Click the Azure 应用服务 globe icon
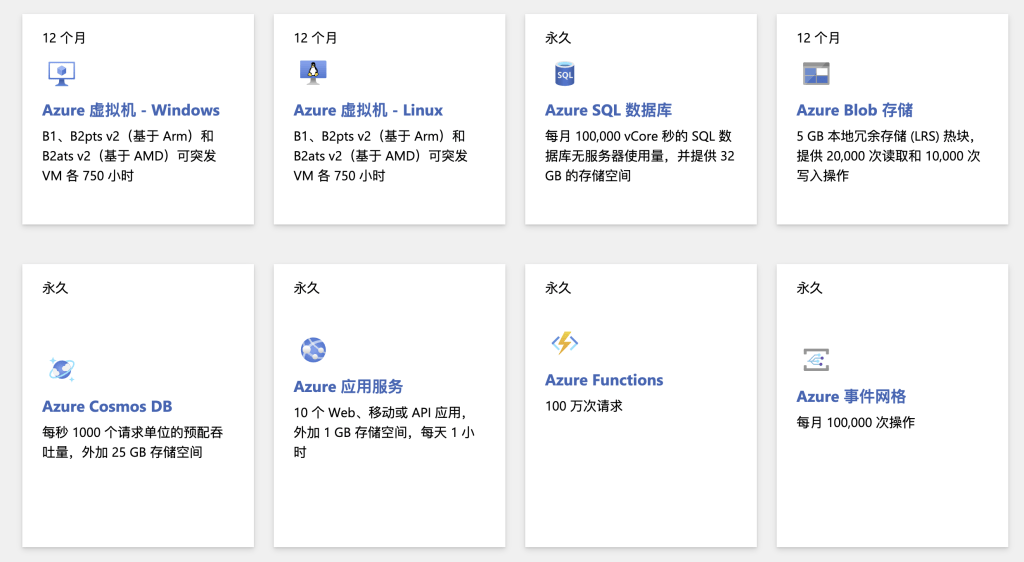Screen dimensions: 1024x562 [313, 350]
